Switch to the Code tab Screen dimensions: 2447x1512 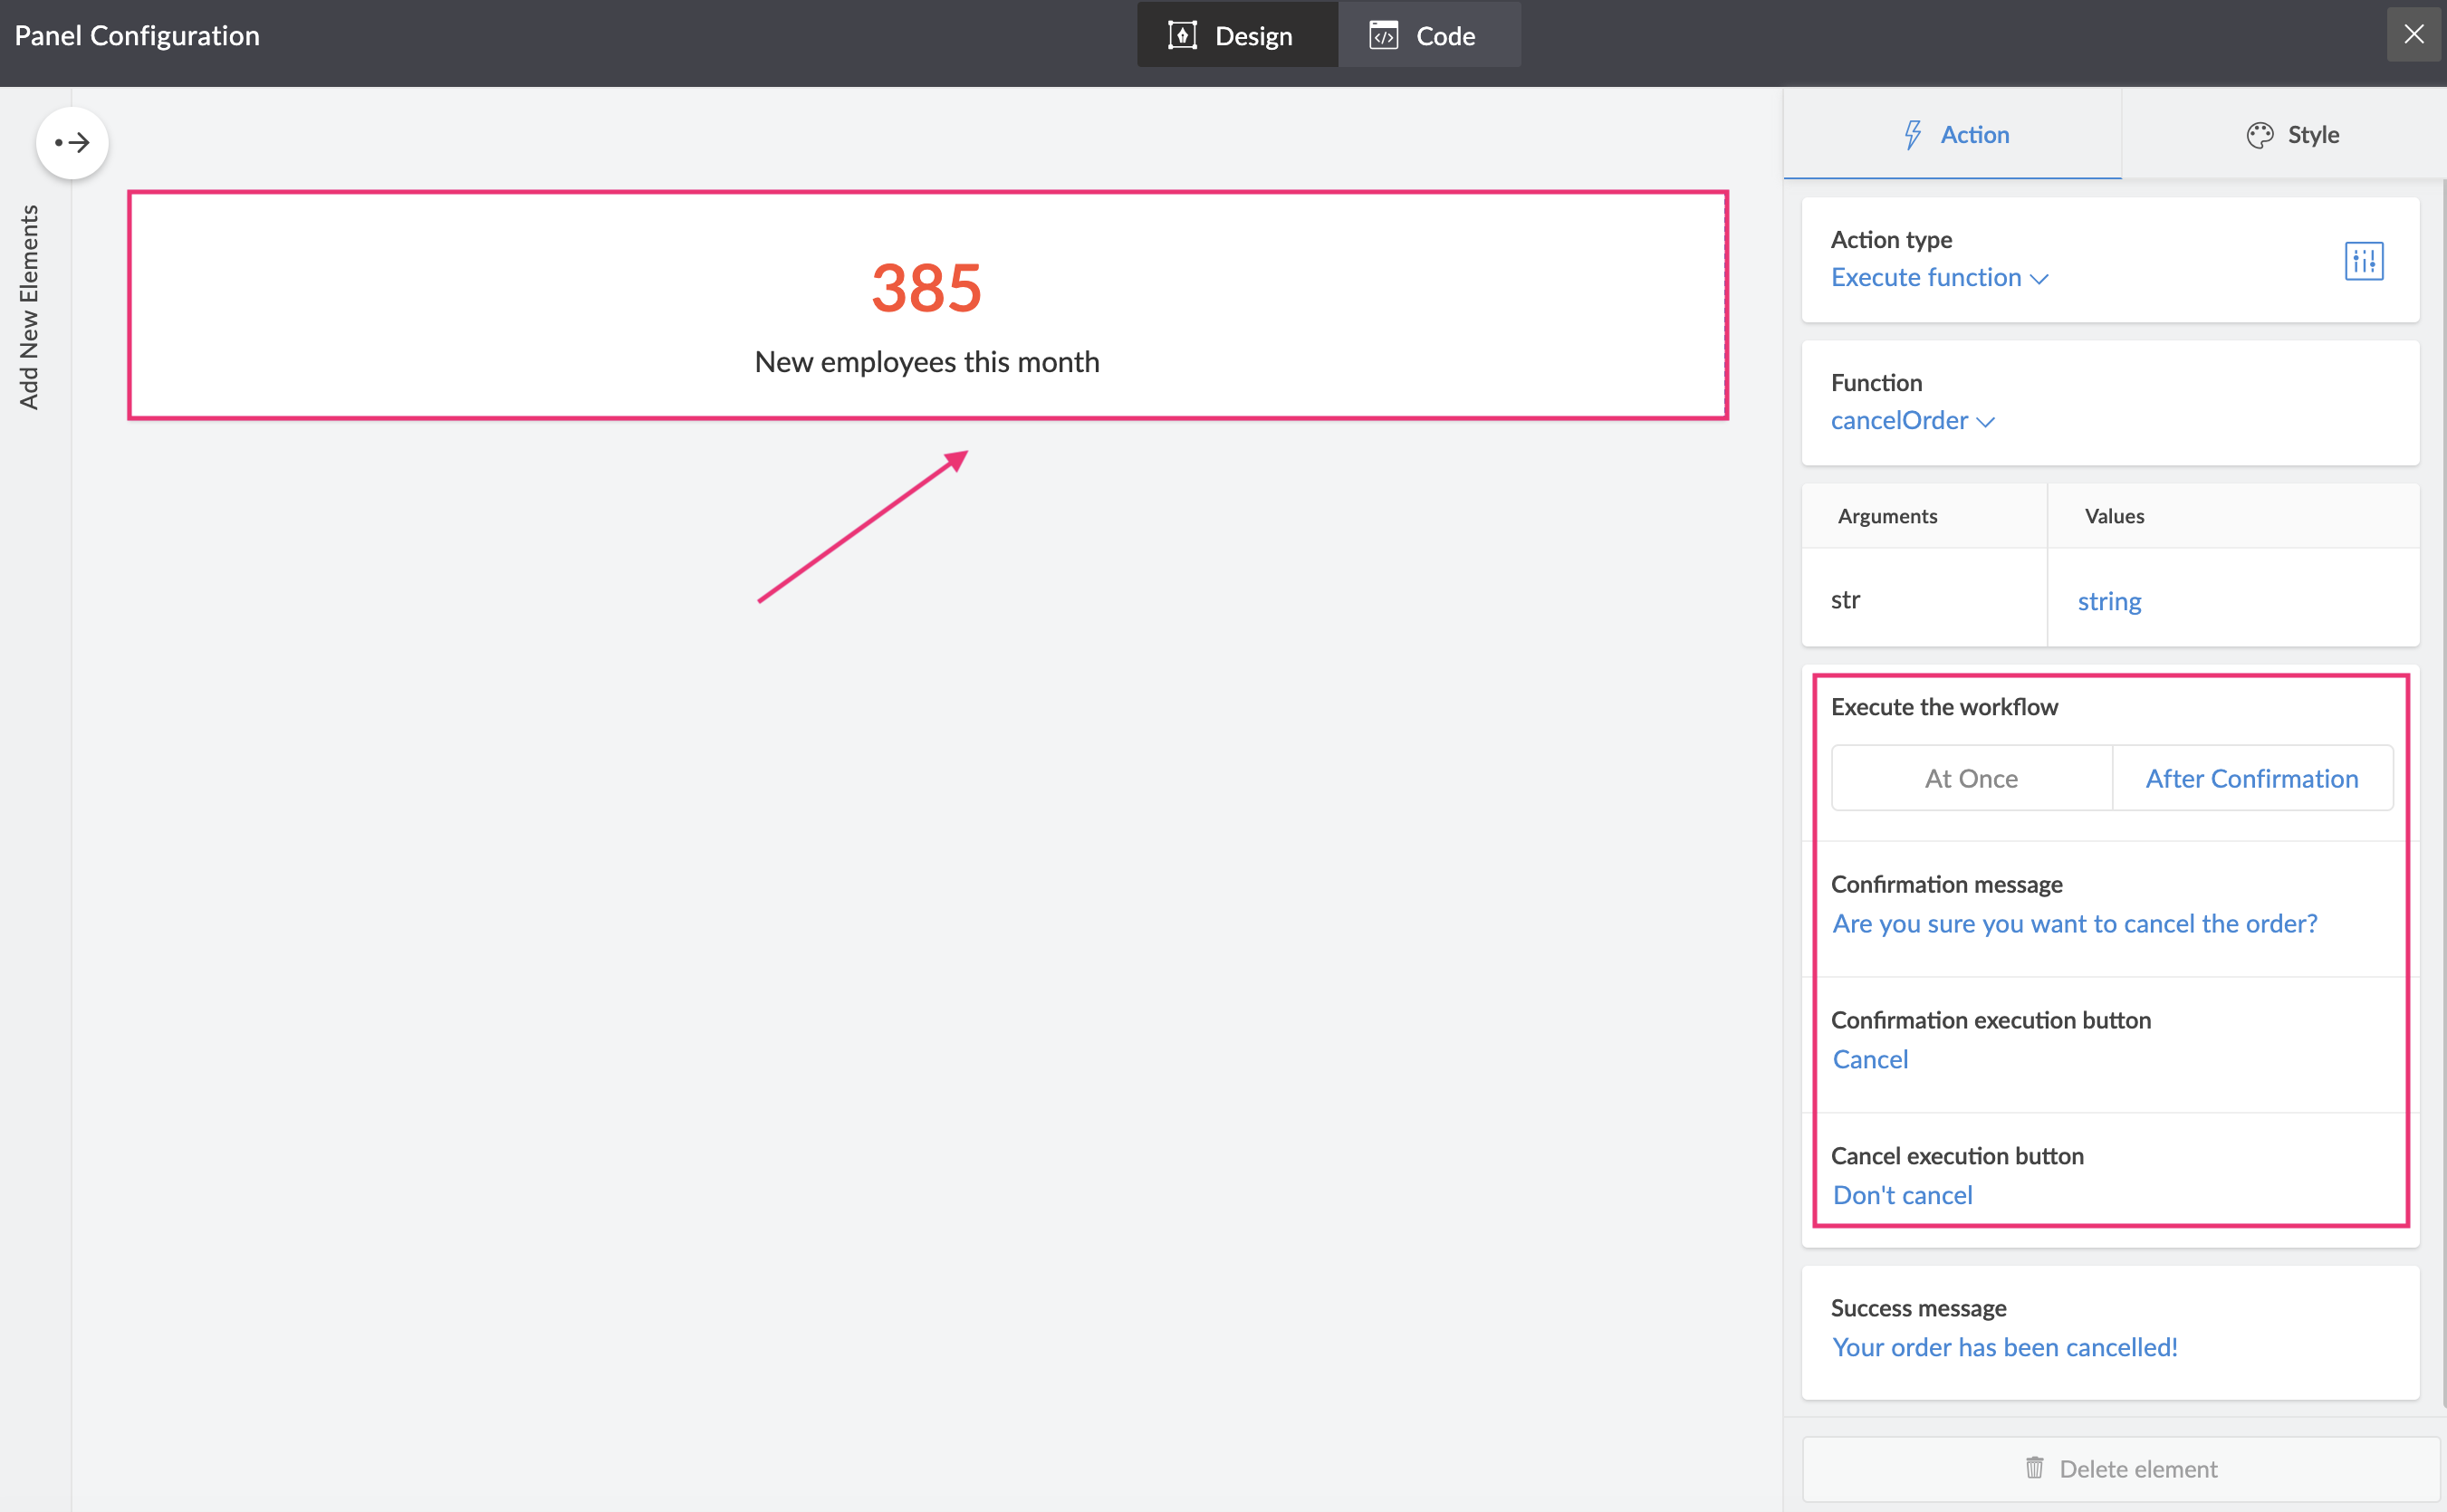pyautogui.click(x=1429, y=35)
